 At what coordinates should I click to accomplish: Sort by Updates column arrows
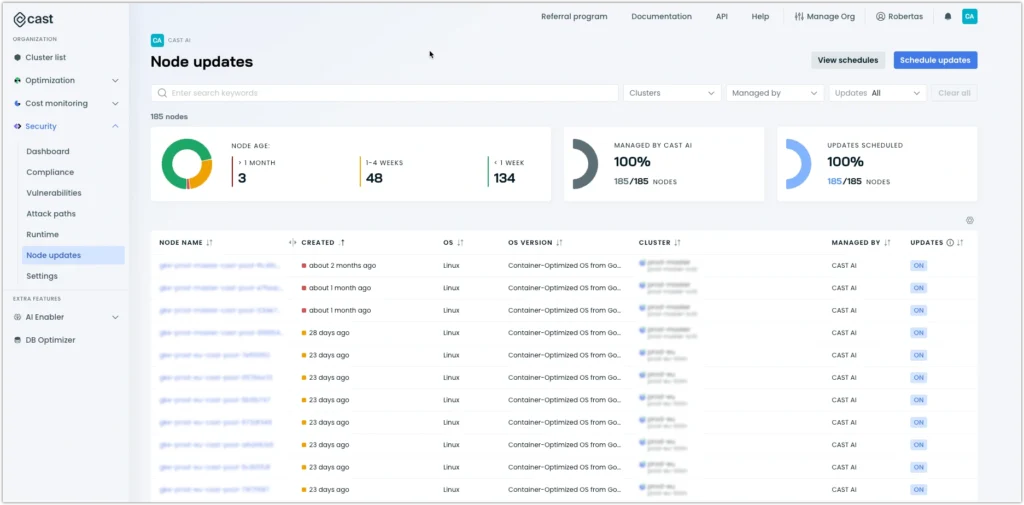pos(960,242)
